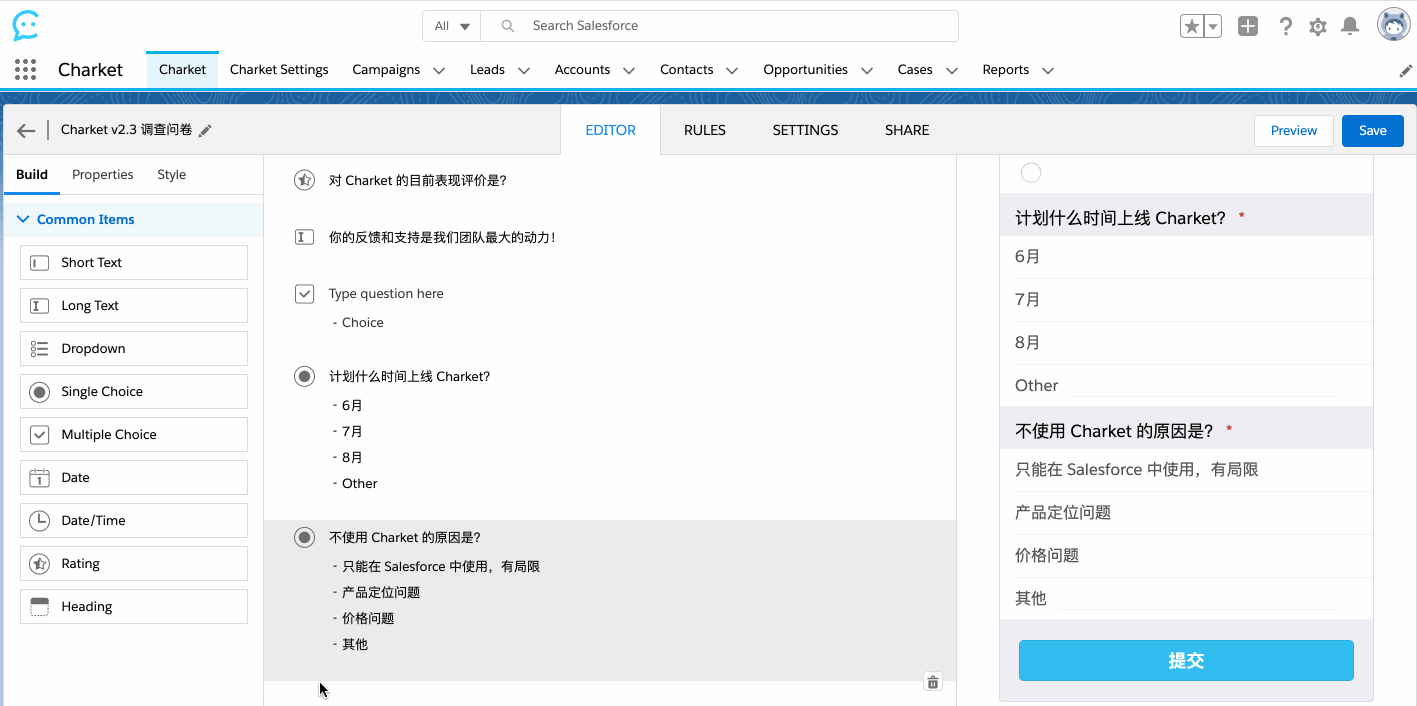Select the 6月 option in preview

pos(1028,257)
